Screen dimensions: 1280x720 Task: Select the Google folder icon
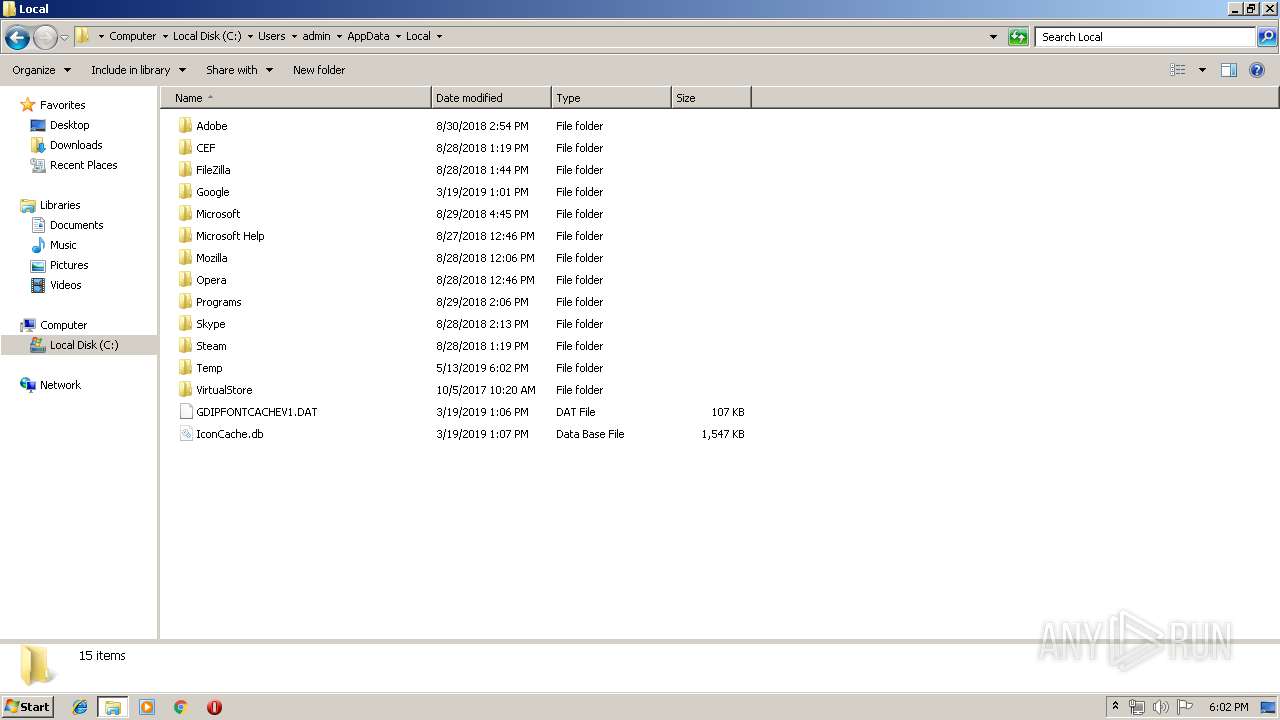[185, 192]
